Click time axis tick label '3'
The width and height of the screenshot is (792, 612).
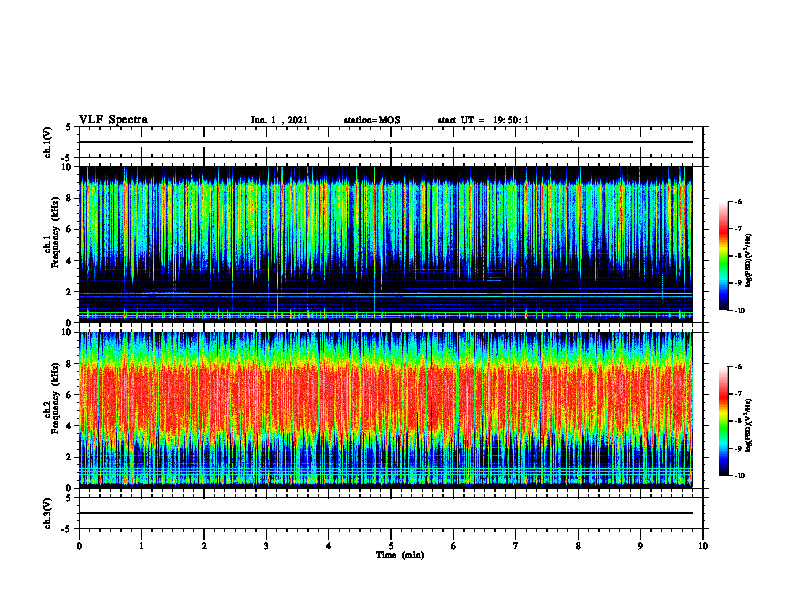click(x=266, y=546)
